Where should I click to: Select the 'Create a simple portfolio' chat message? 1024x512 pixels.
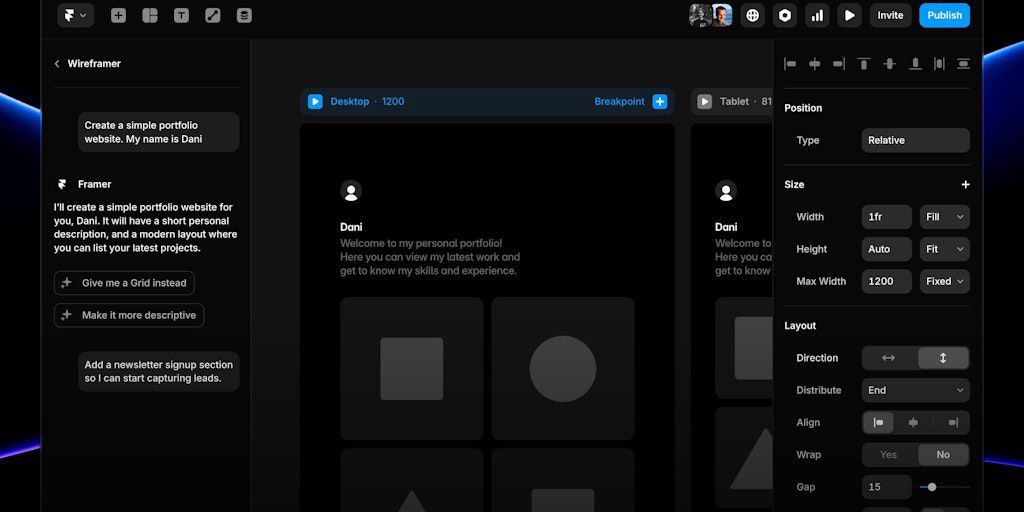(159, 132)
